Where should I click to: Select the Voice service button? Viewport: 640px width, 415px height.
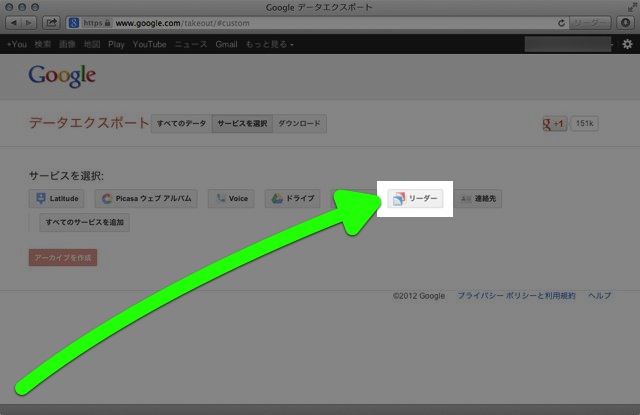(231, 199)
